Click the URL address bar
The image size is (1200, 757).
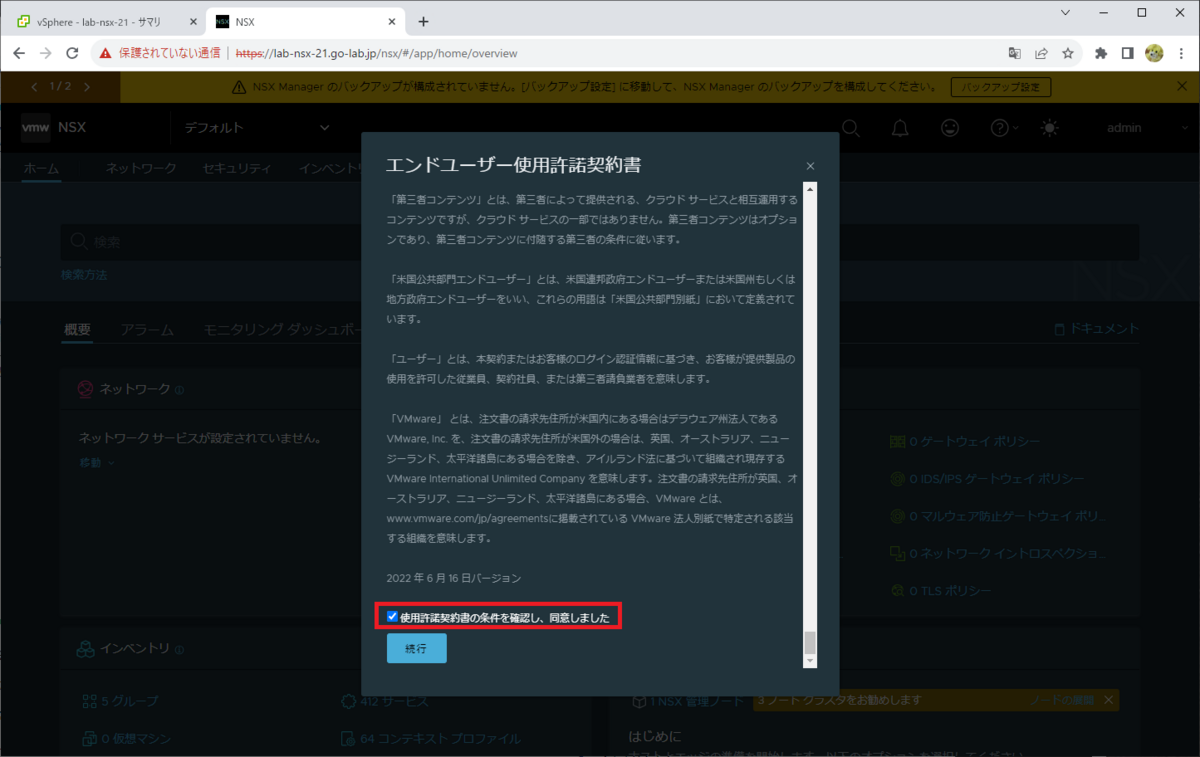[560, 53]
